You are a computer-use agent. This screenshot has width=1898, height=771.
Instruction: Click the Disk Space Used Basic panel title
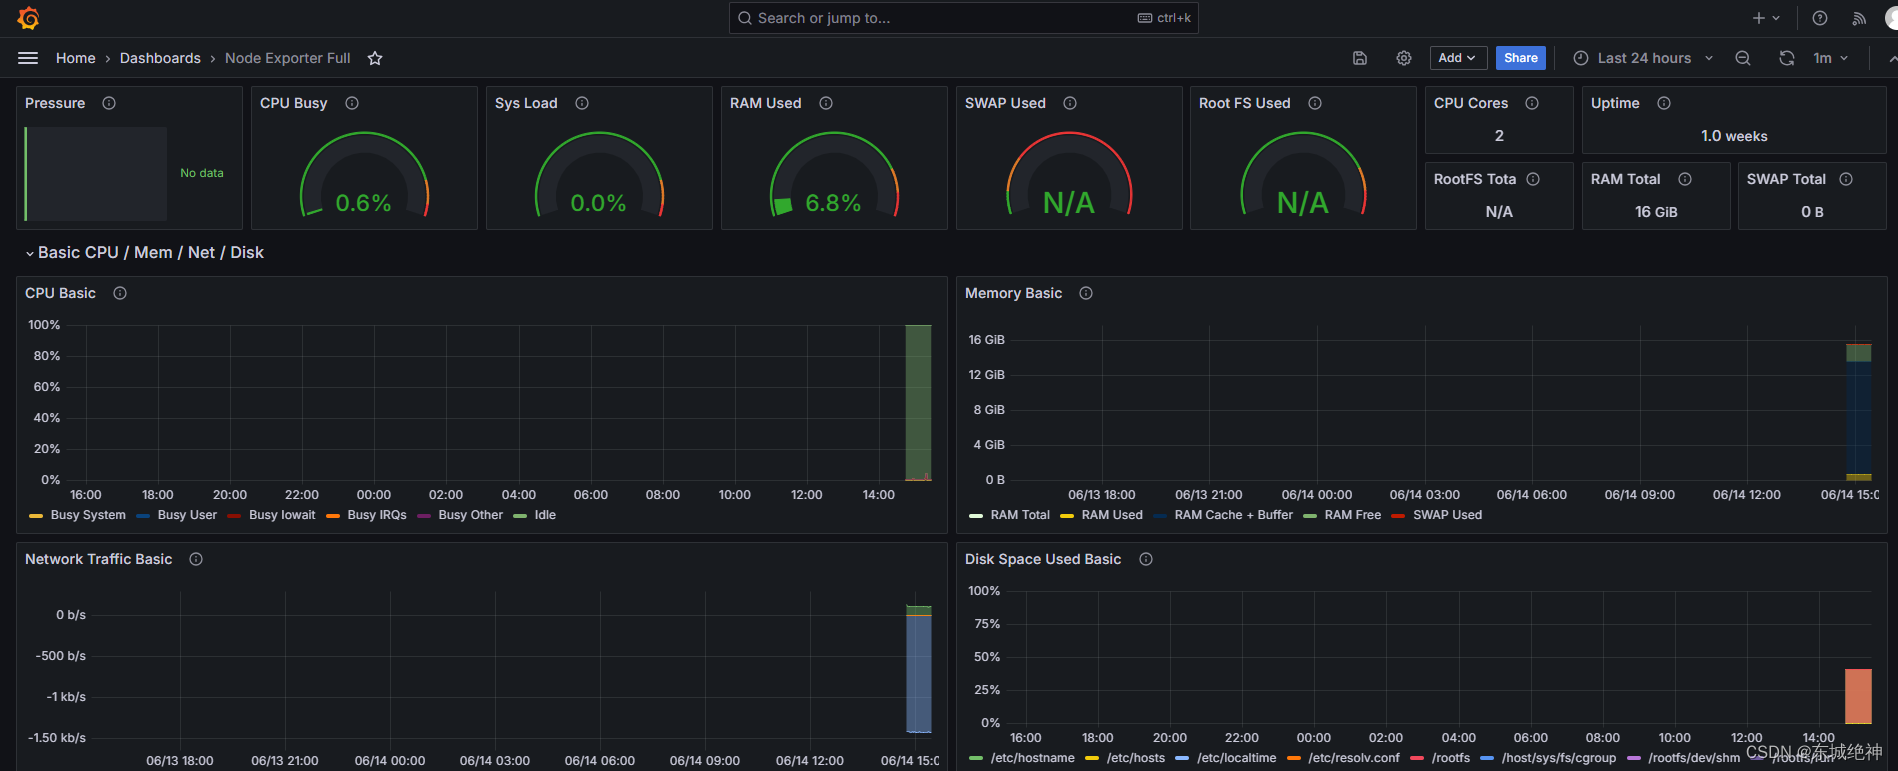[1043, 559]
